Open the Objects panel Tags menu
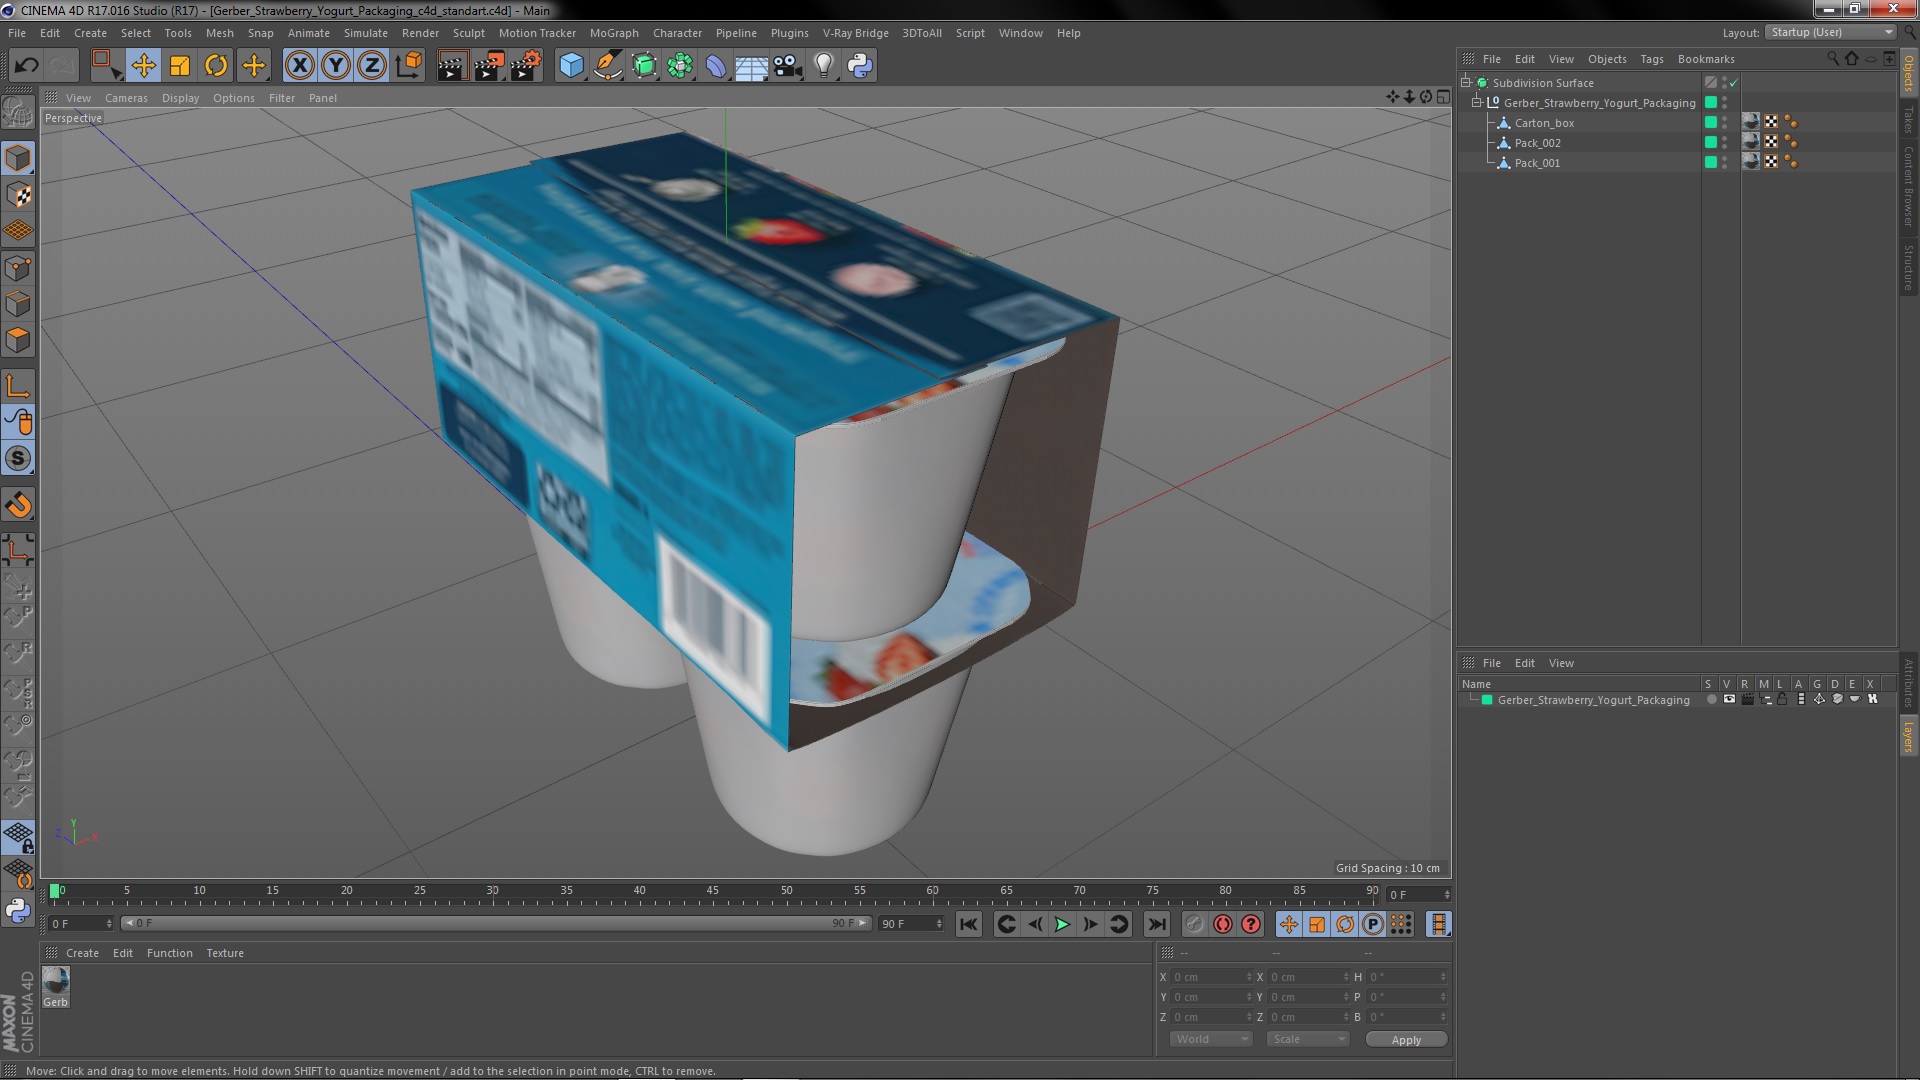Image resolution: width=1920 pixels, height=1080 pixels. (x=1652, y=59)
